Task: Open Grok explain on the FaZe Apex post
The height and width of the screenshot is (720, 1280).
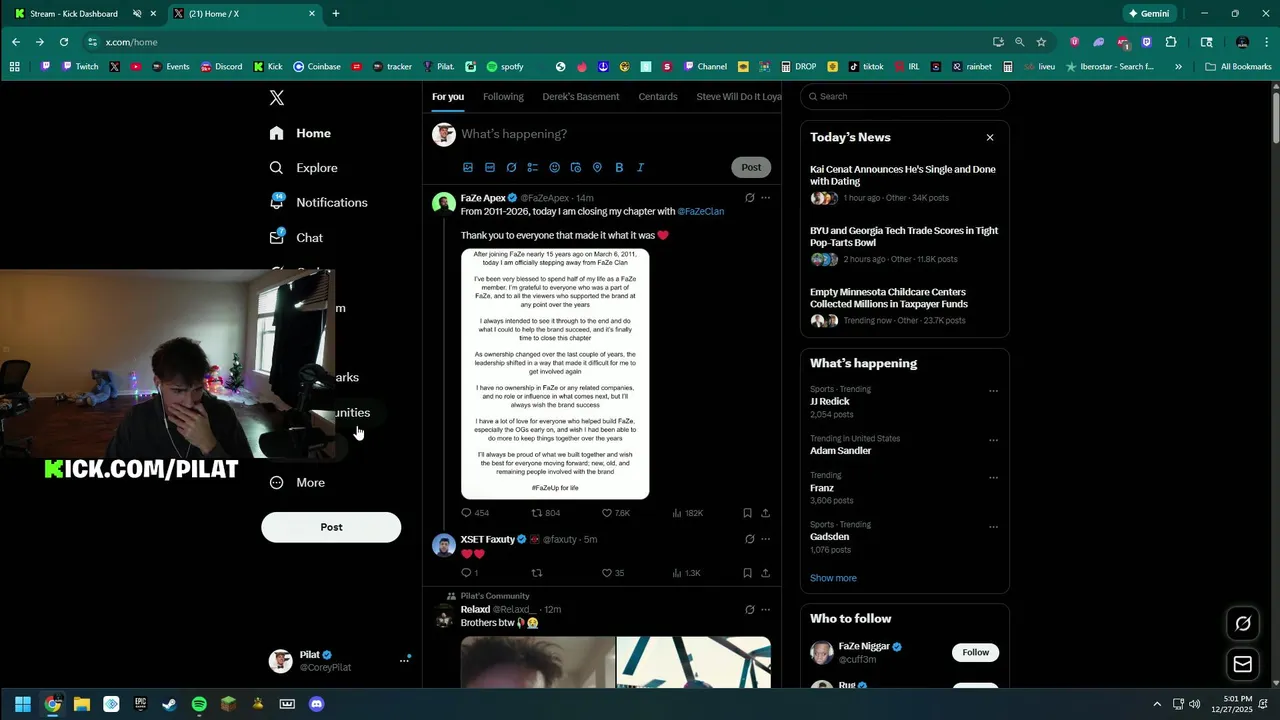Action: coord(749,198)
